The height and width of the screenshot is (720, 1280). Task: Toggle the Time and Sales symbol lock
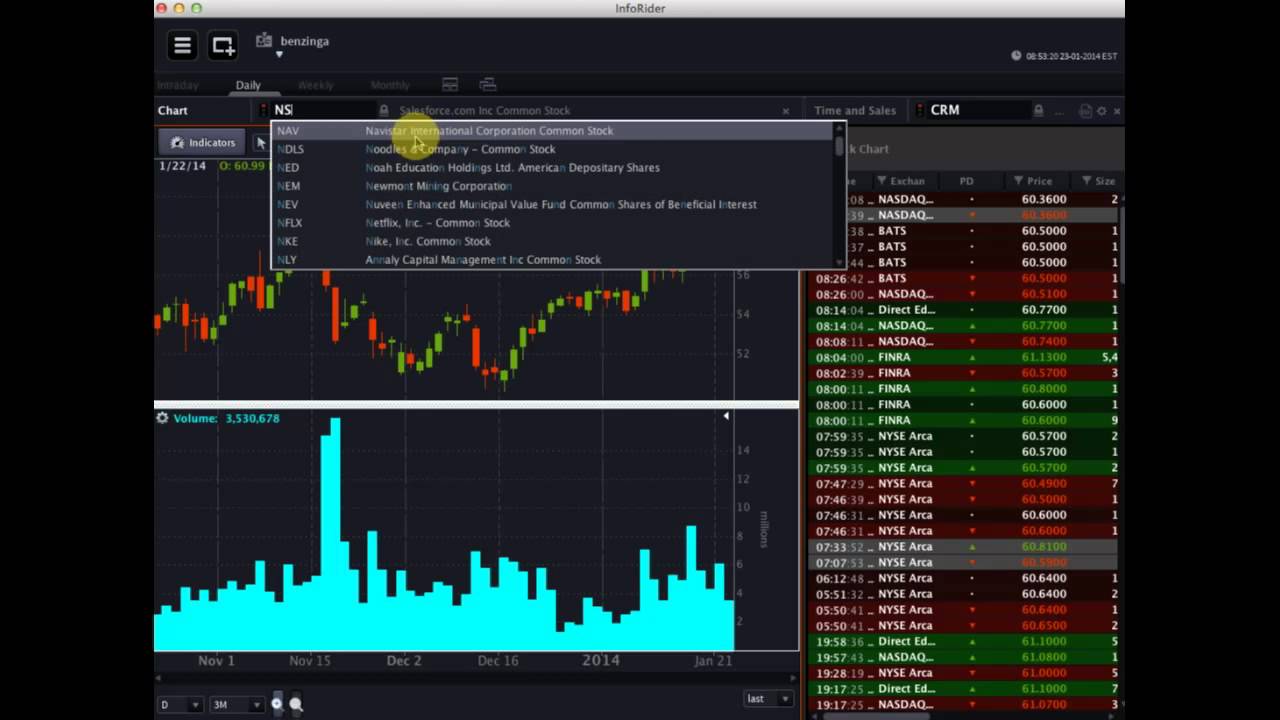pos(1038,110)
